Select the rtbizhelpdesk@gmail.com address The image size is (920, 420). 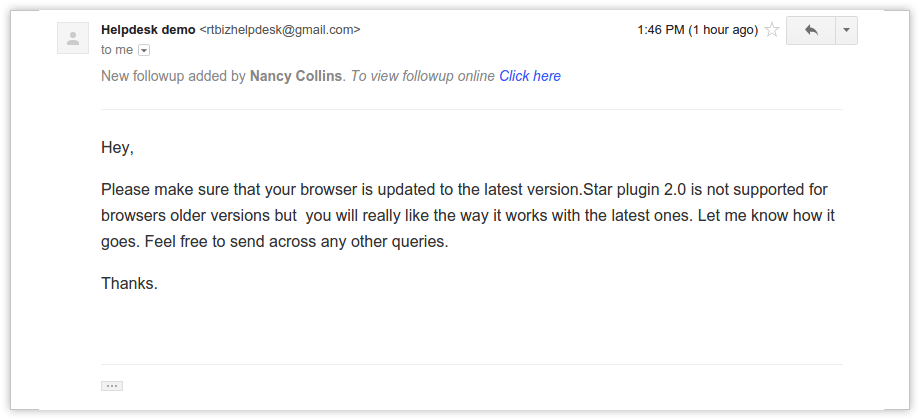click(280, 30)
